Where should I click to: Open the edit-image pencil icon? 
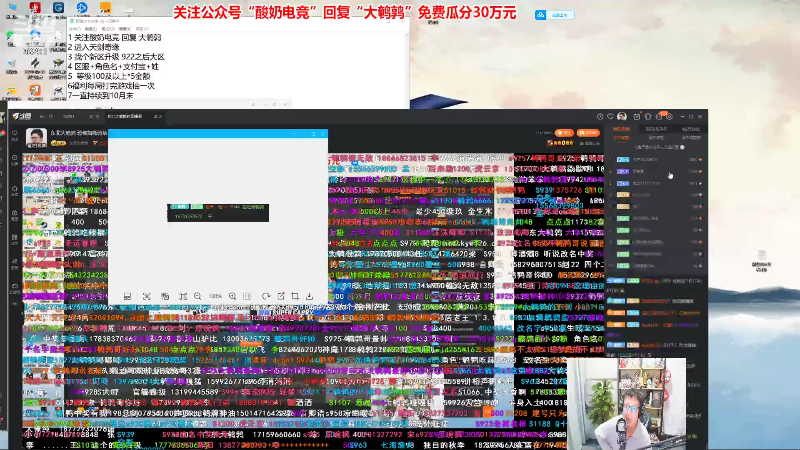[281, 296]
